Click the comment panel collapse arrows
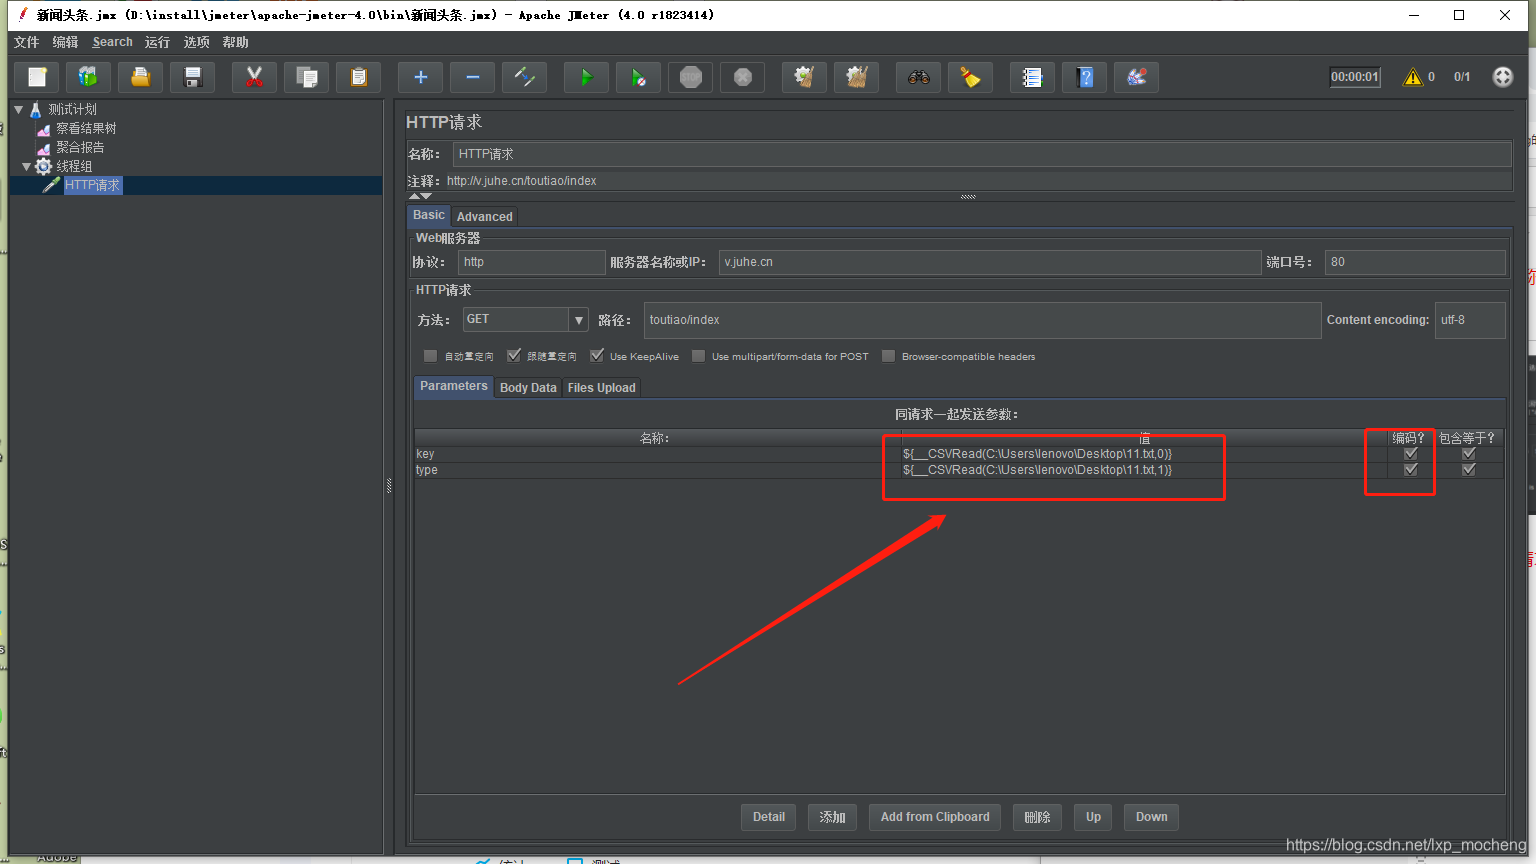This screenshot has height=864, width=1536. coord(420,196)
